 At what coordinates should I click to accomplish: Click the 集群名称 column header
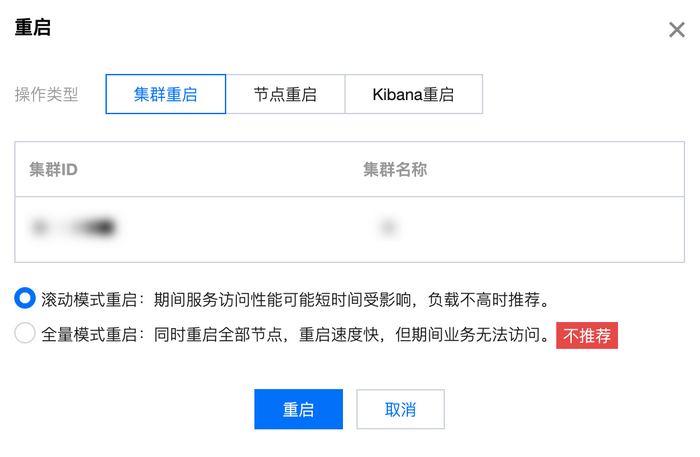coord(395,169)
